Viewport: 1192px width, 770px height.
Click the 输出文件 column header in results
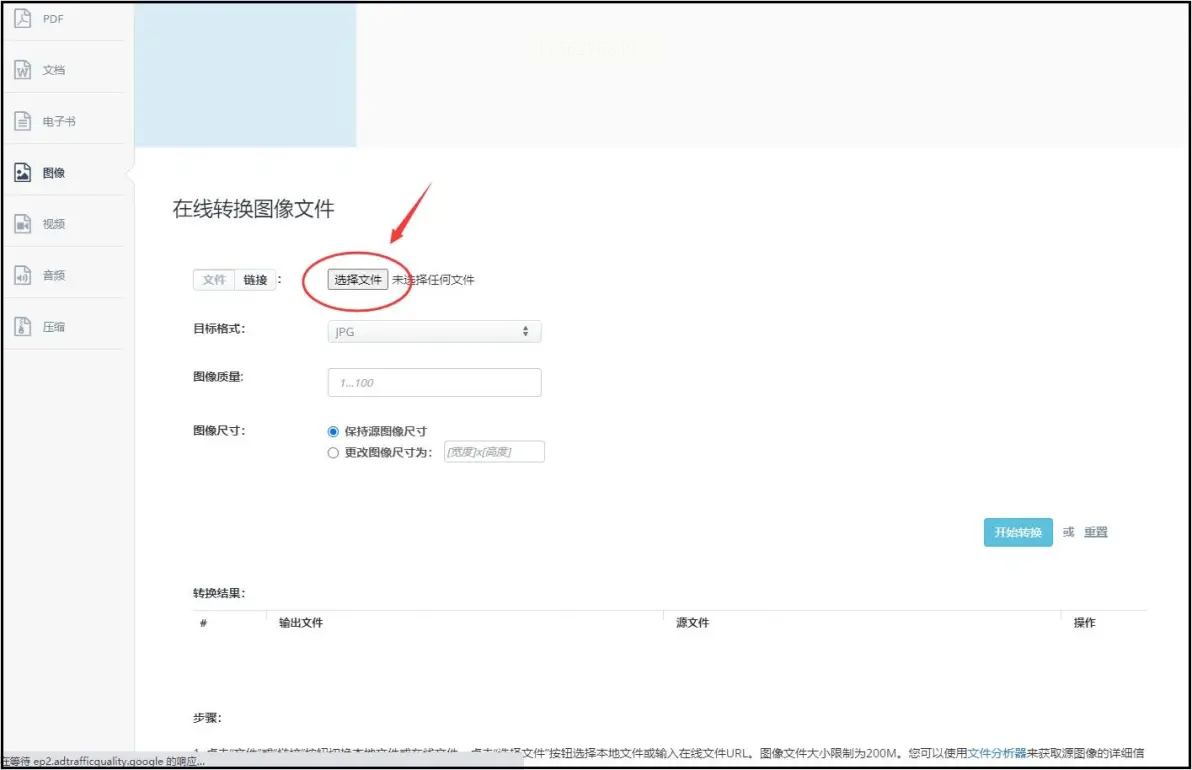point(301,623)
